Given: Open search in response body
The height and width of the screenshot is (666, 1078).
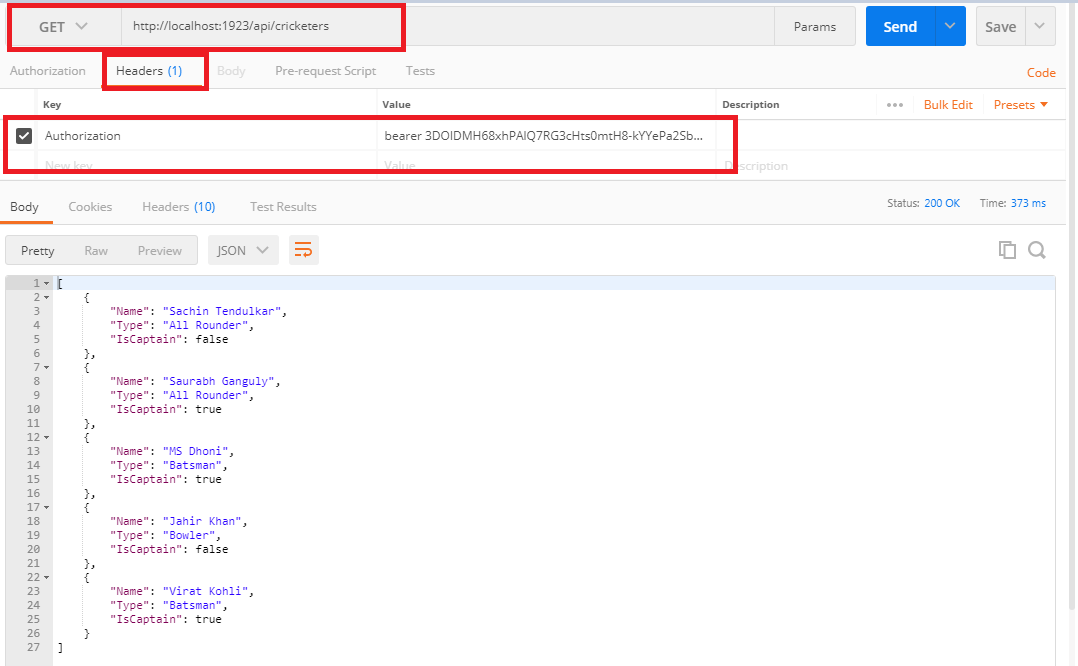Looking at the screenshot, I should pyautogui.click(x=1037, y=250).
